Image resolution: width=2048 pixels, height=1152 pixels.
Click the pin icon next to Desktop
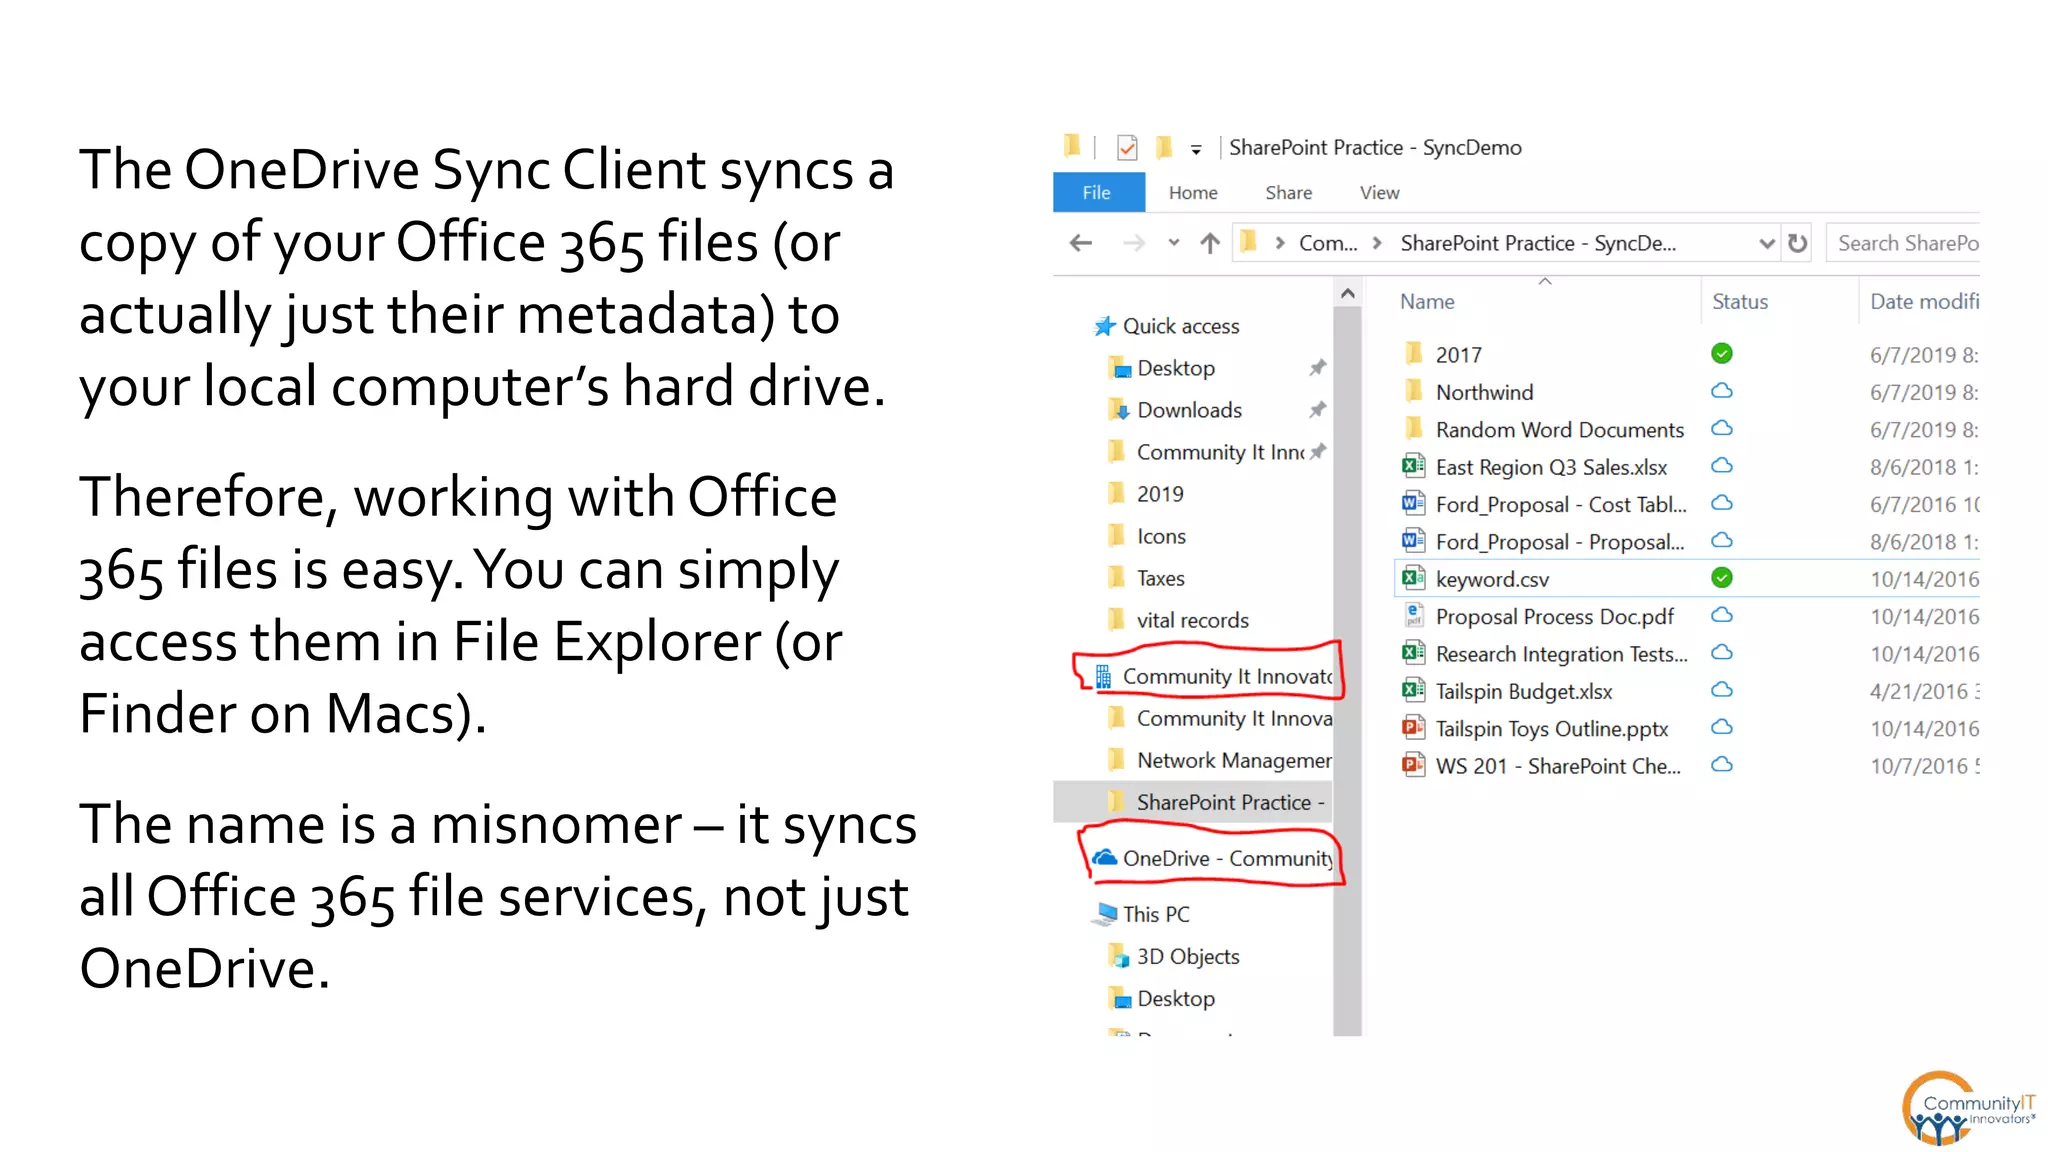[x=1318, y=367]
